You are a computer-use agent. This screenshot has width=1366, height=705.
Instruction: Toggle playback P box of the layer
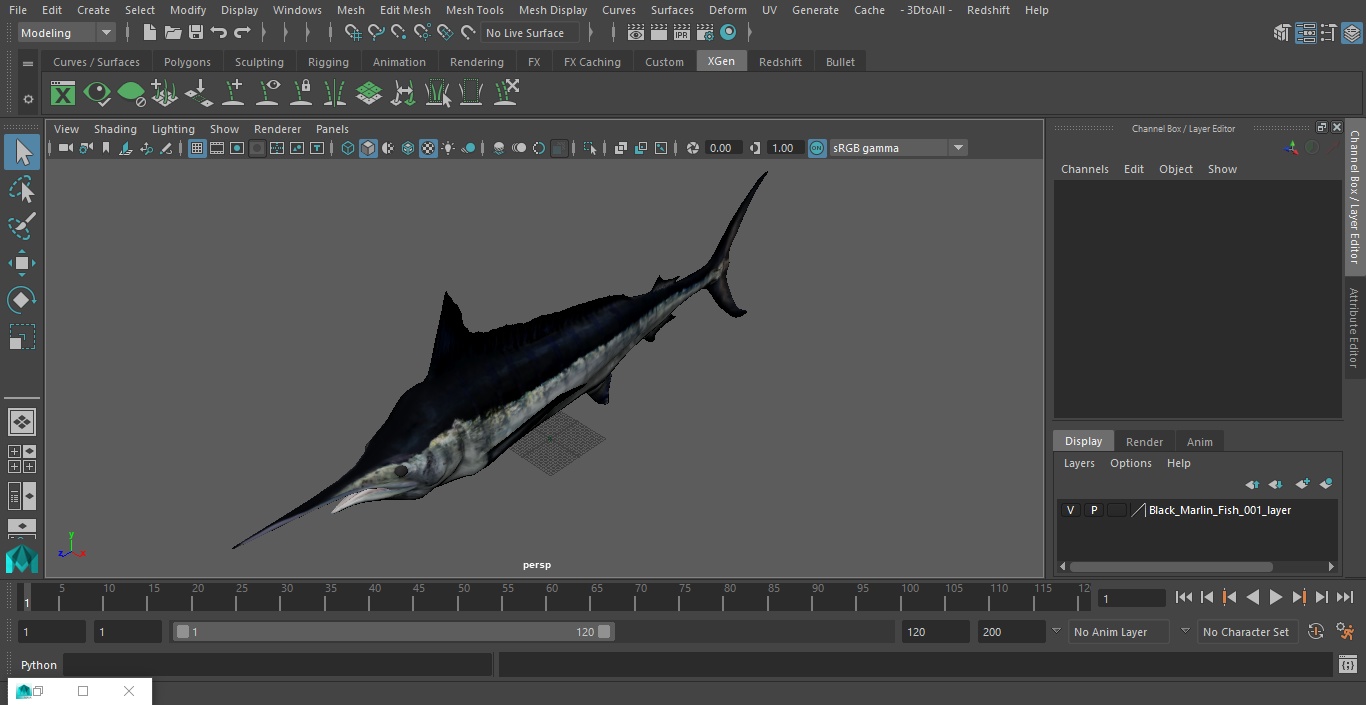pos(1093,510)
